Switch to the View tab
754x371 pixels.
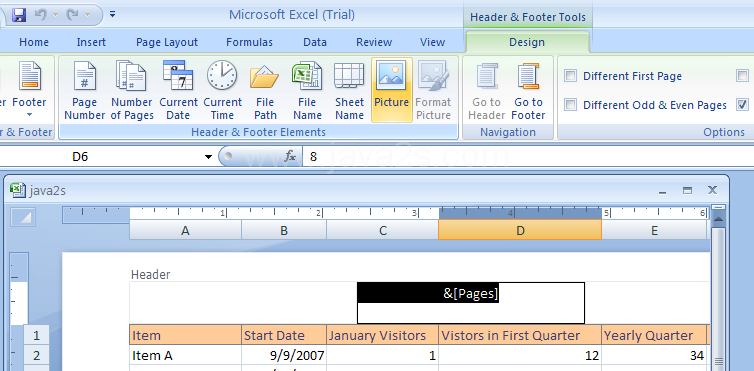point(432,42)
